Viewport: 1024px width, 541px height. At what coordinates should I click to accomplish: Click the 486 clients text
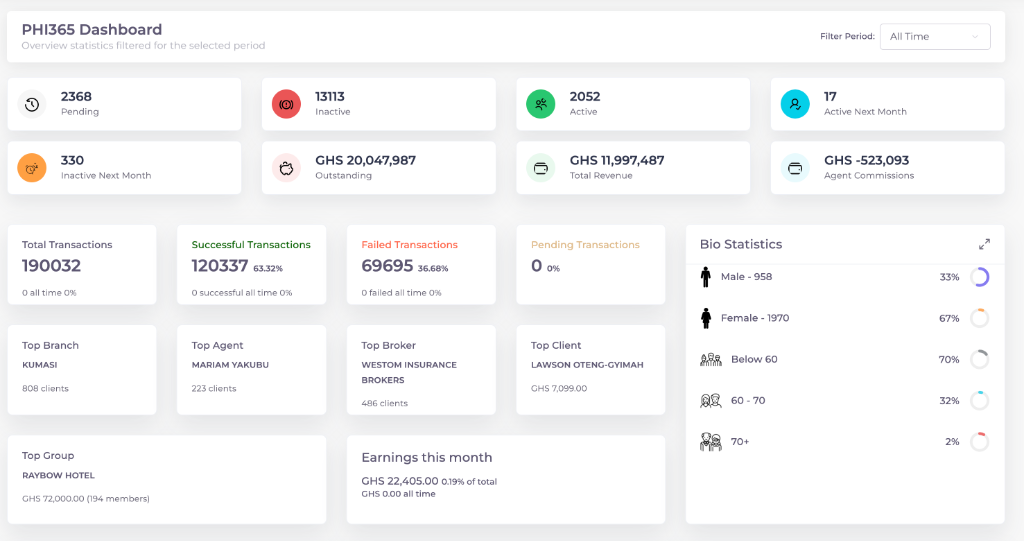pyautogui.click(x=385, y=403)
